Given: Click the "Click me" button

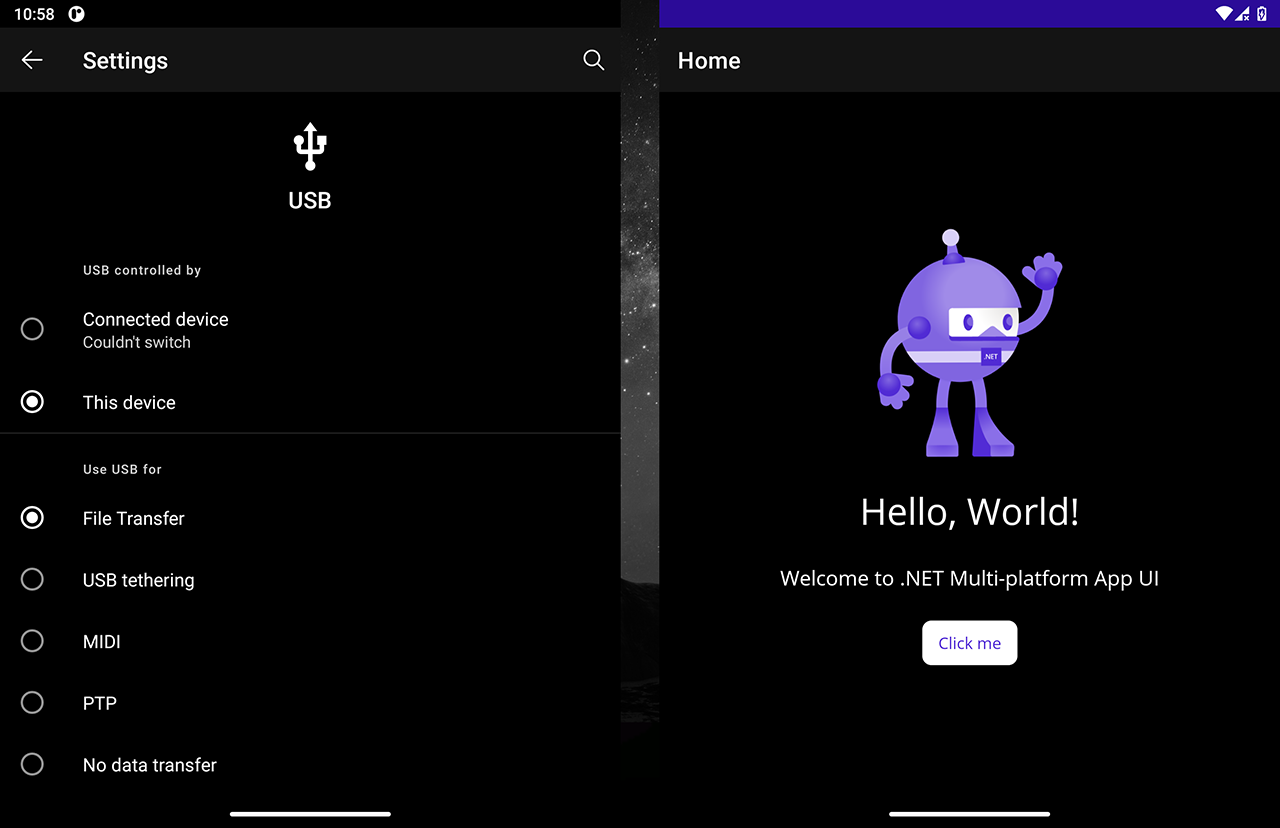Looking at the screenshot, I should [969, 643].
